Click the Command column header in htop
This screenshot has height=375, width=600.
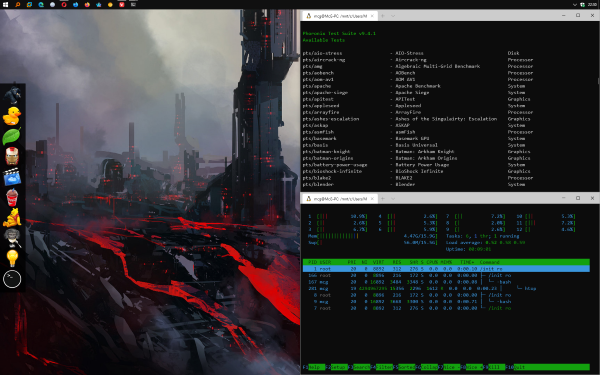point(489,262)
